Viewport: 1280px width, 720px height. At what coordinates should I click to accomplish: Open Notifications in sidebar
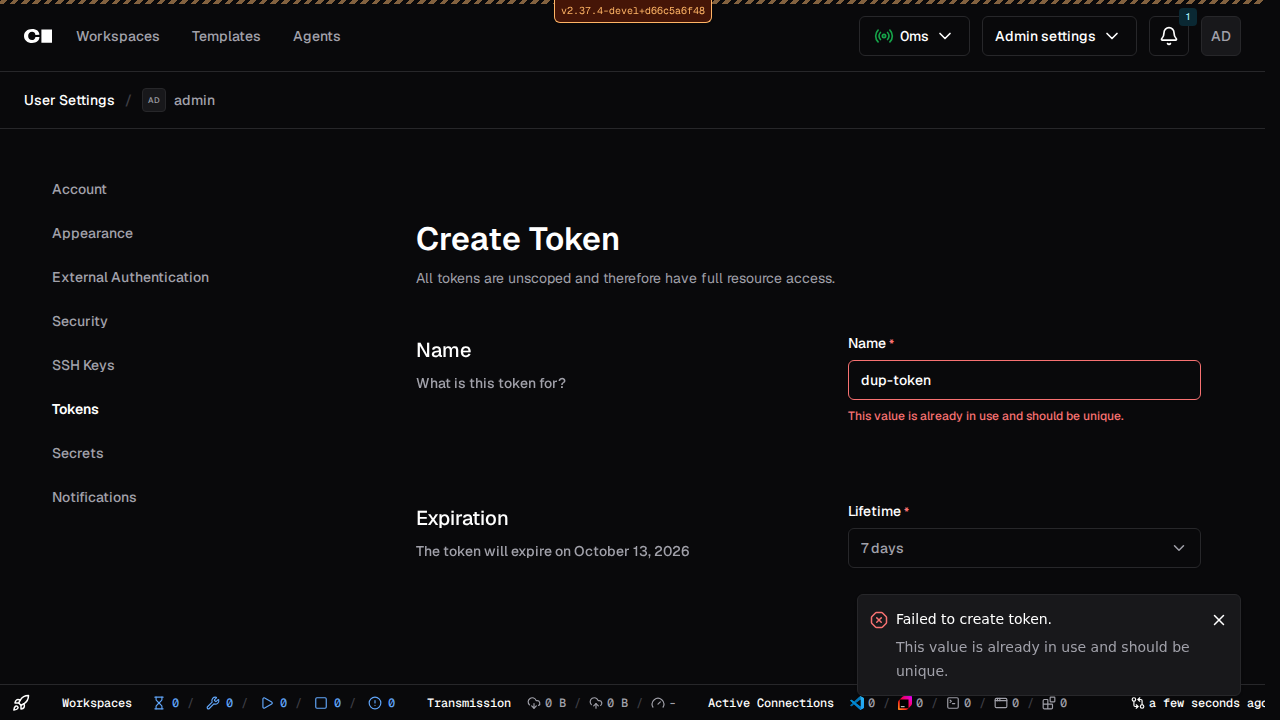tap(94, 497)
